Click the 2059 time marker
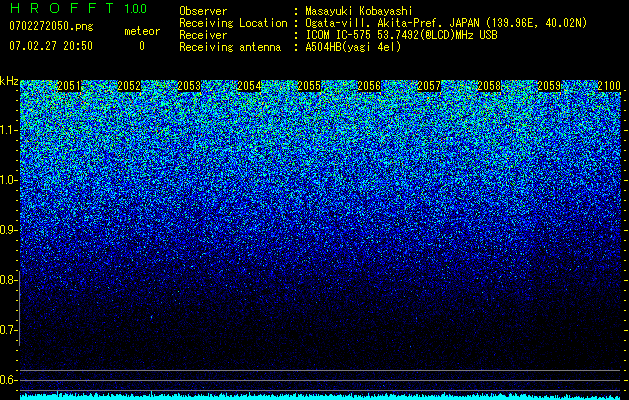 [x=549, y=86]
